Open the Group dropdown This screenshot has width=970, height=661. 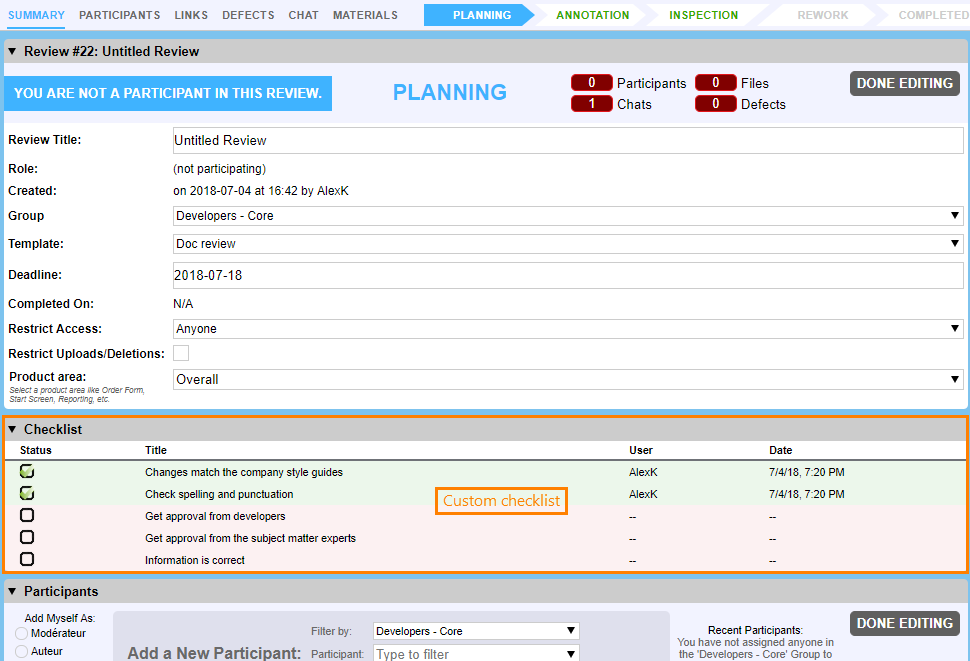click(566, 216)
